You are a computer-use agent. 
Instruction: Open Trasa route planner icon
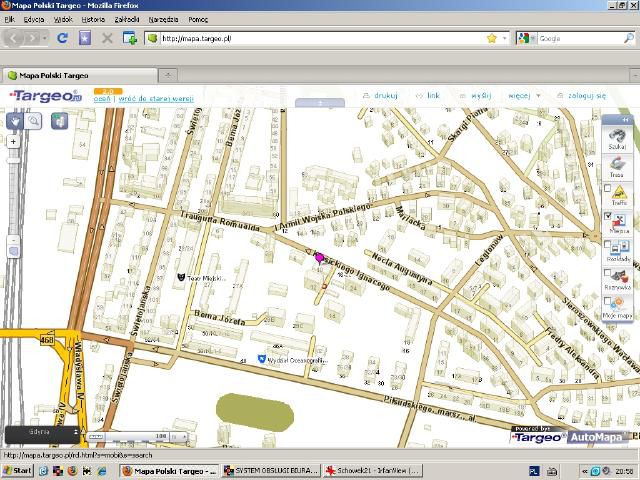[617, 164]
